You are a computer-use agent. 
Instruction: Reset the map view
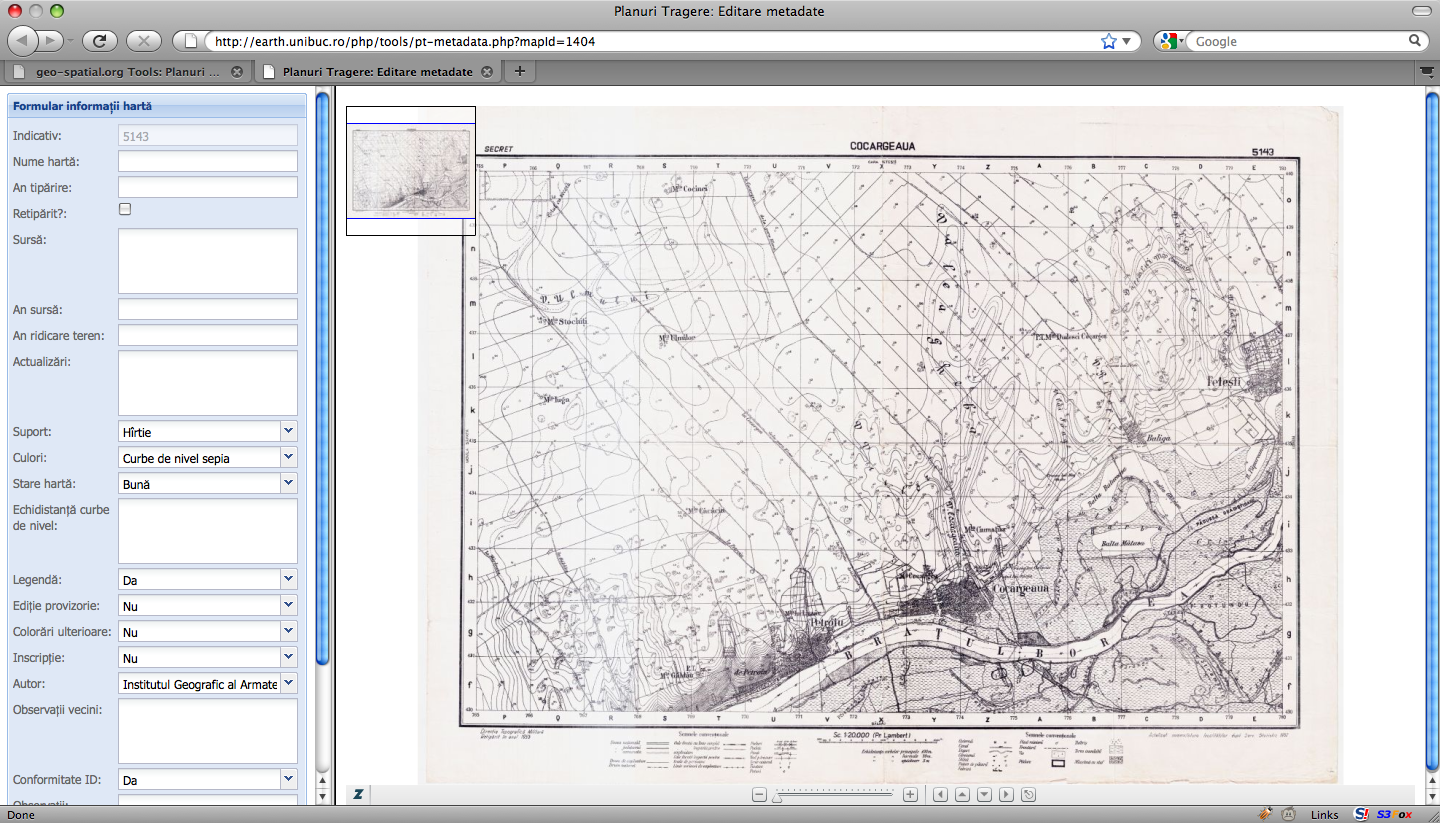[1028, 795]
